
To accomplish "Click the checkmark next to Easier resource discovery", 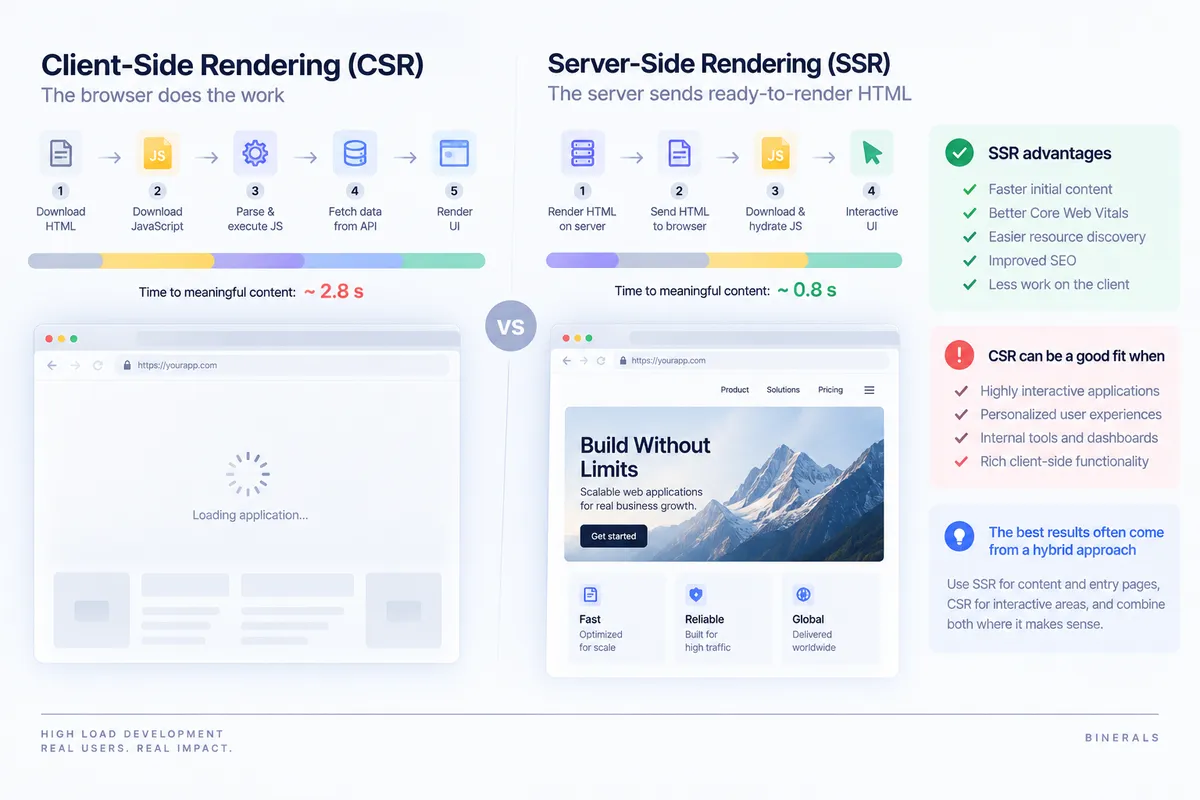I will 969,237.
